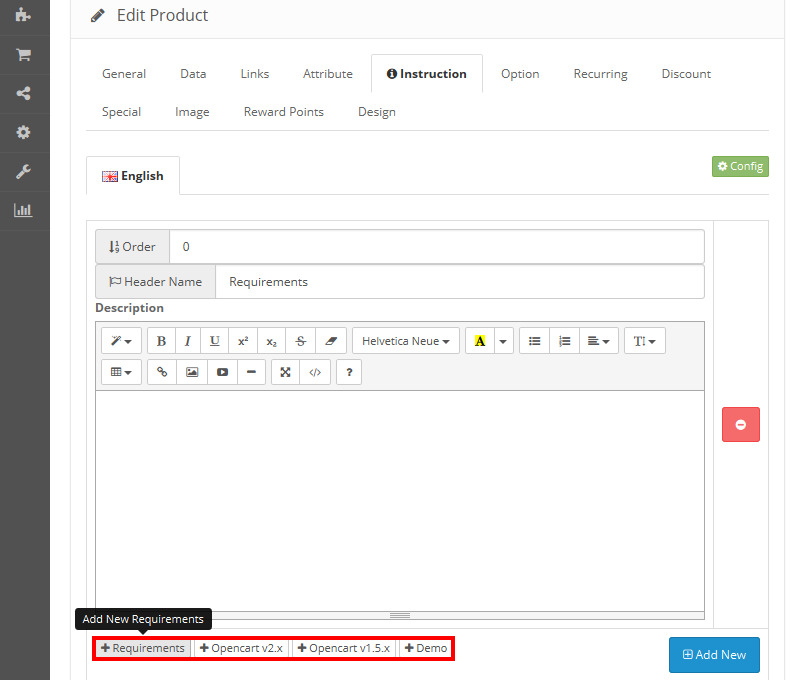
Task: Toggle italic text formatting
Action: coord(187,341)
